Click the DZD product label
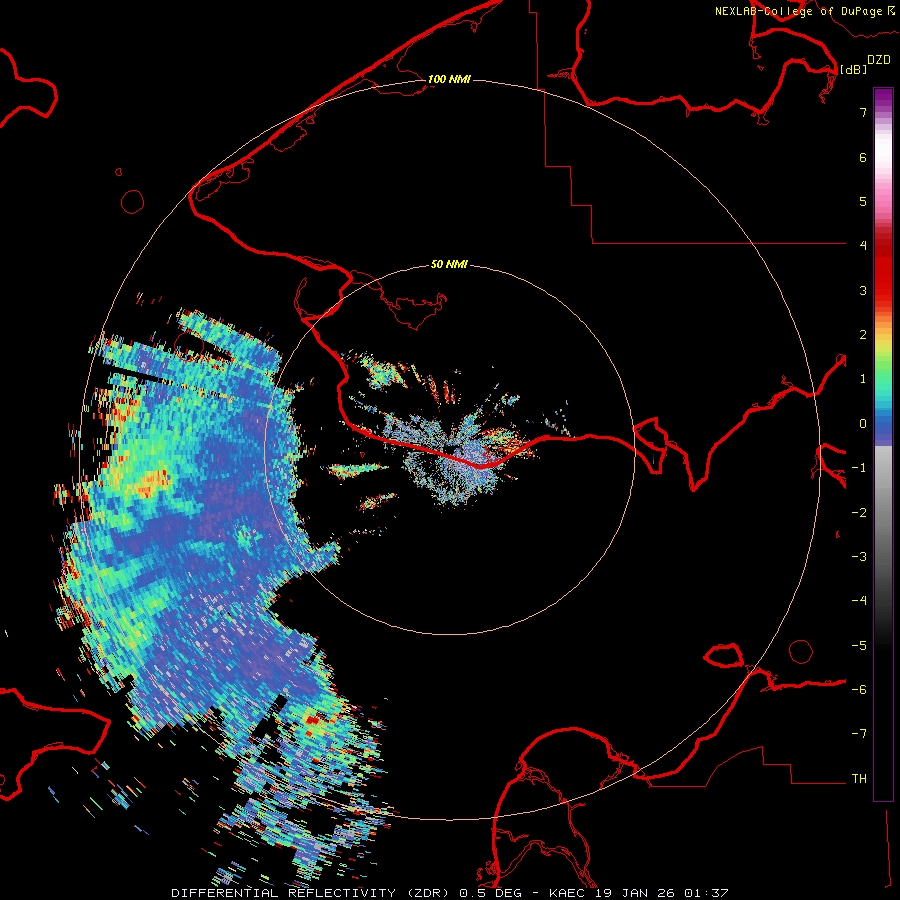Image resolution: width=900 pixels, height=900 pixels. pos(879,60)
